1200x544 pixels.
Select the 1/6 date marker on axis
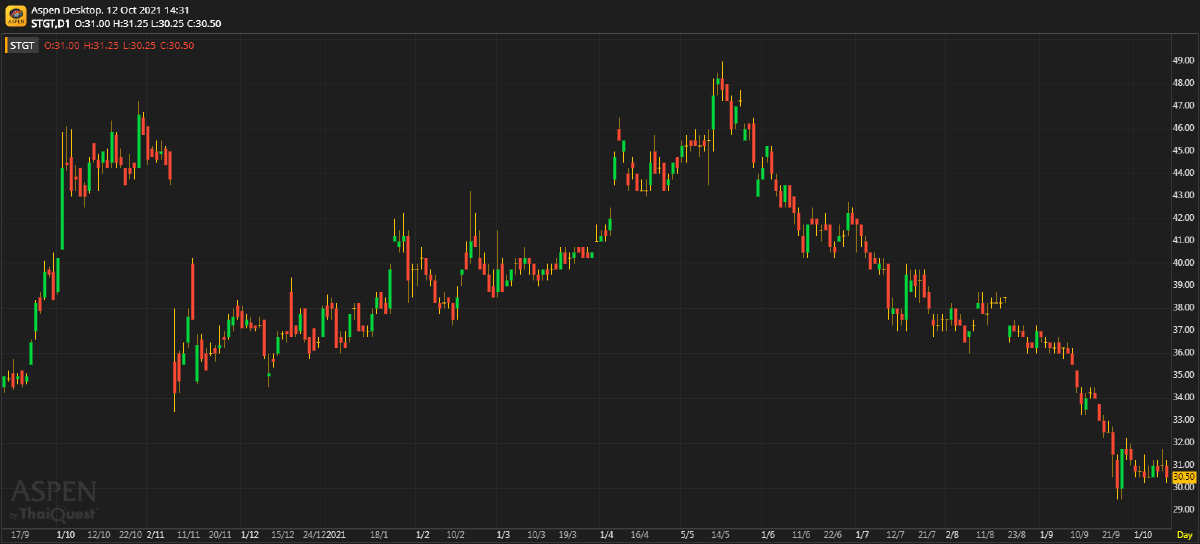[768, 535]
